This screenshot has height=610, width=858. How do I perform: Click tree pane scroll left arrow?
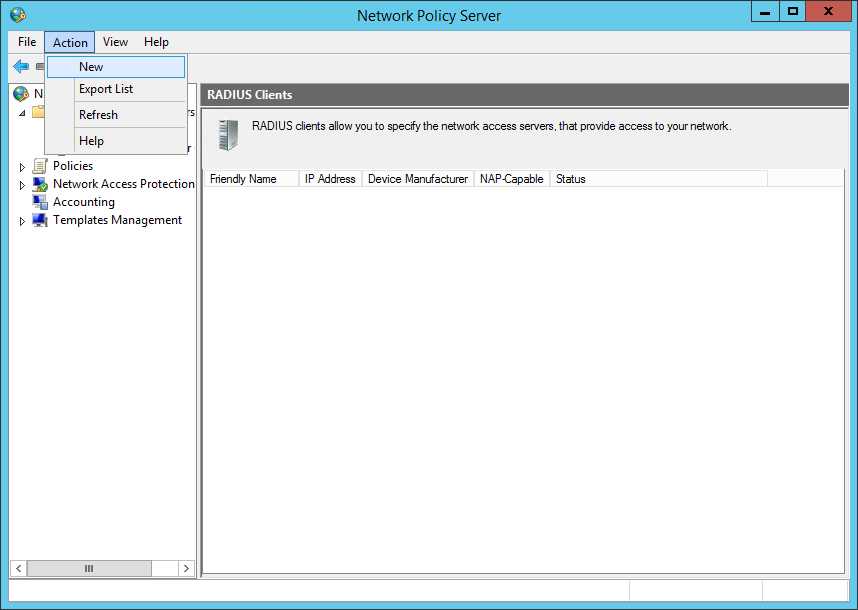pyautogui.click(x=19, y=568)
